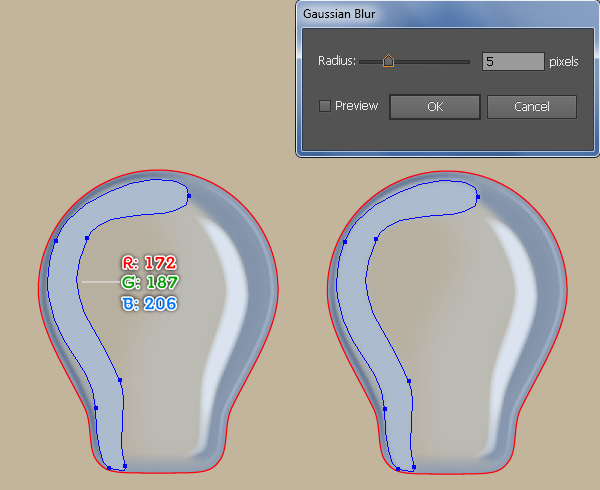Confirm Gaussian Blur with OK
Image resolution: width=600 pixels, height=490 pixels.
click(435, 107)
